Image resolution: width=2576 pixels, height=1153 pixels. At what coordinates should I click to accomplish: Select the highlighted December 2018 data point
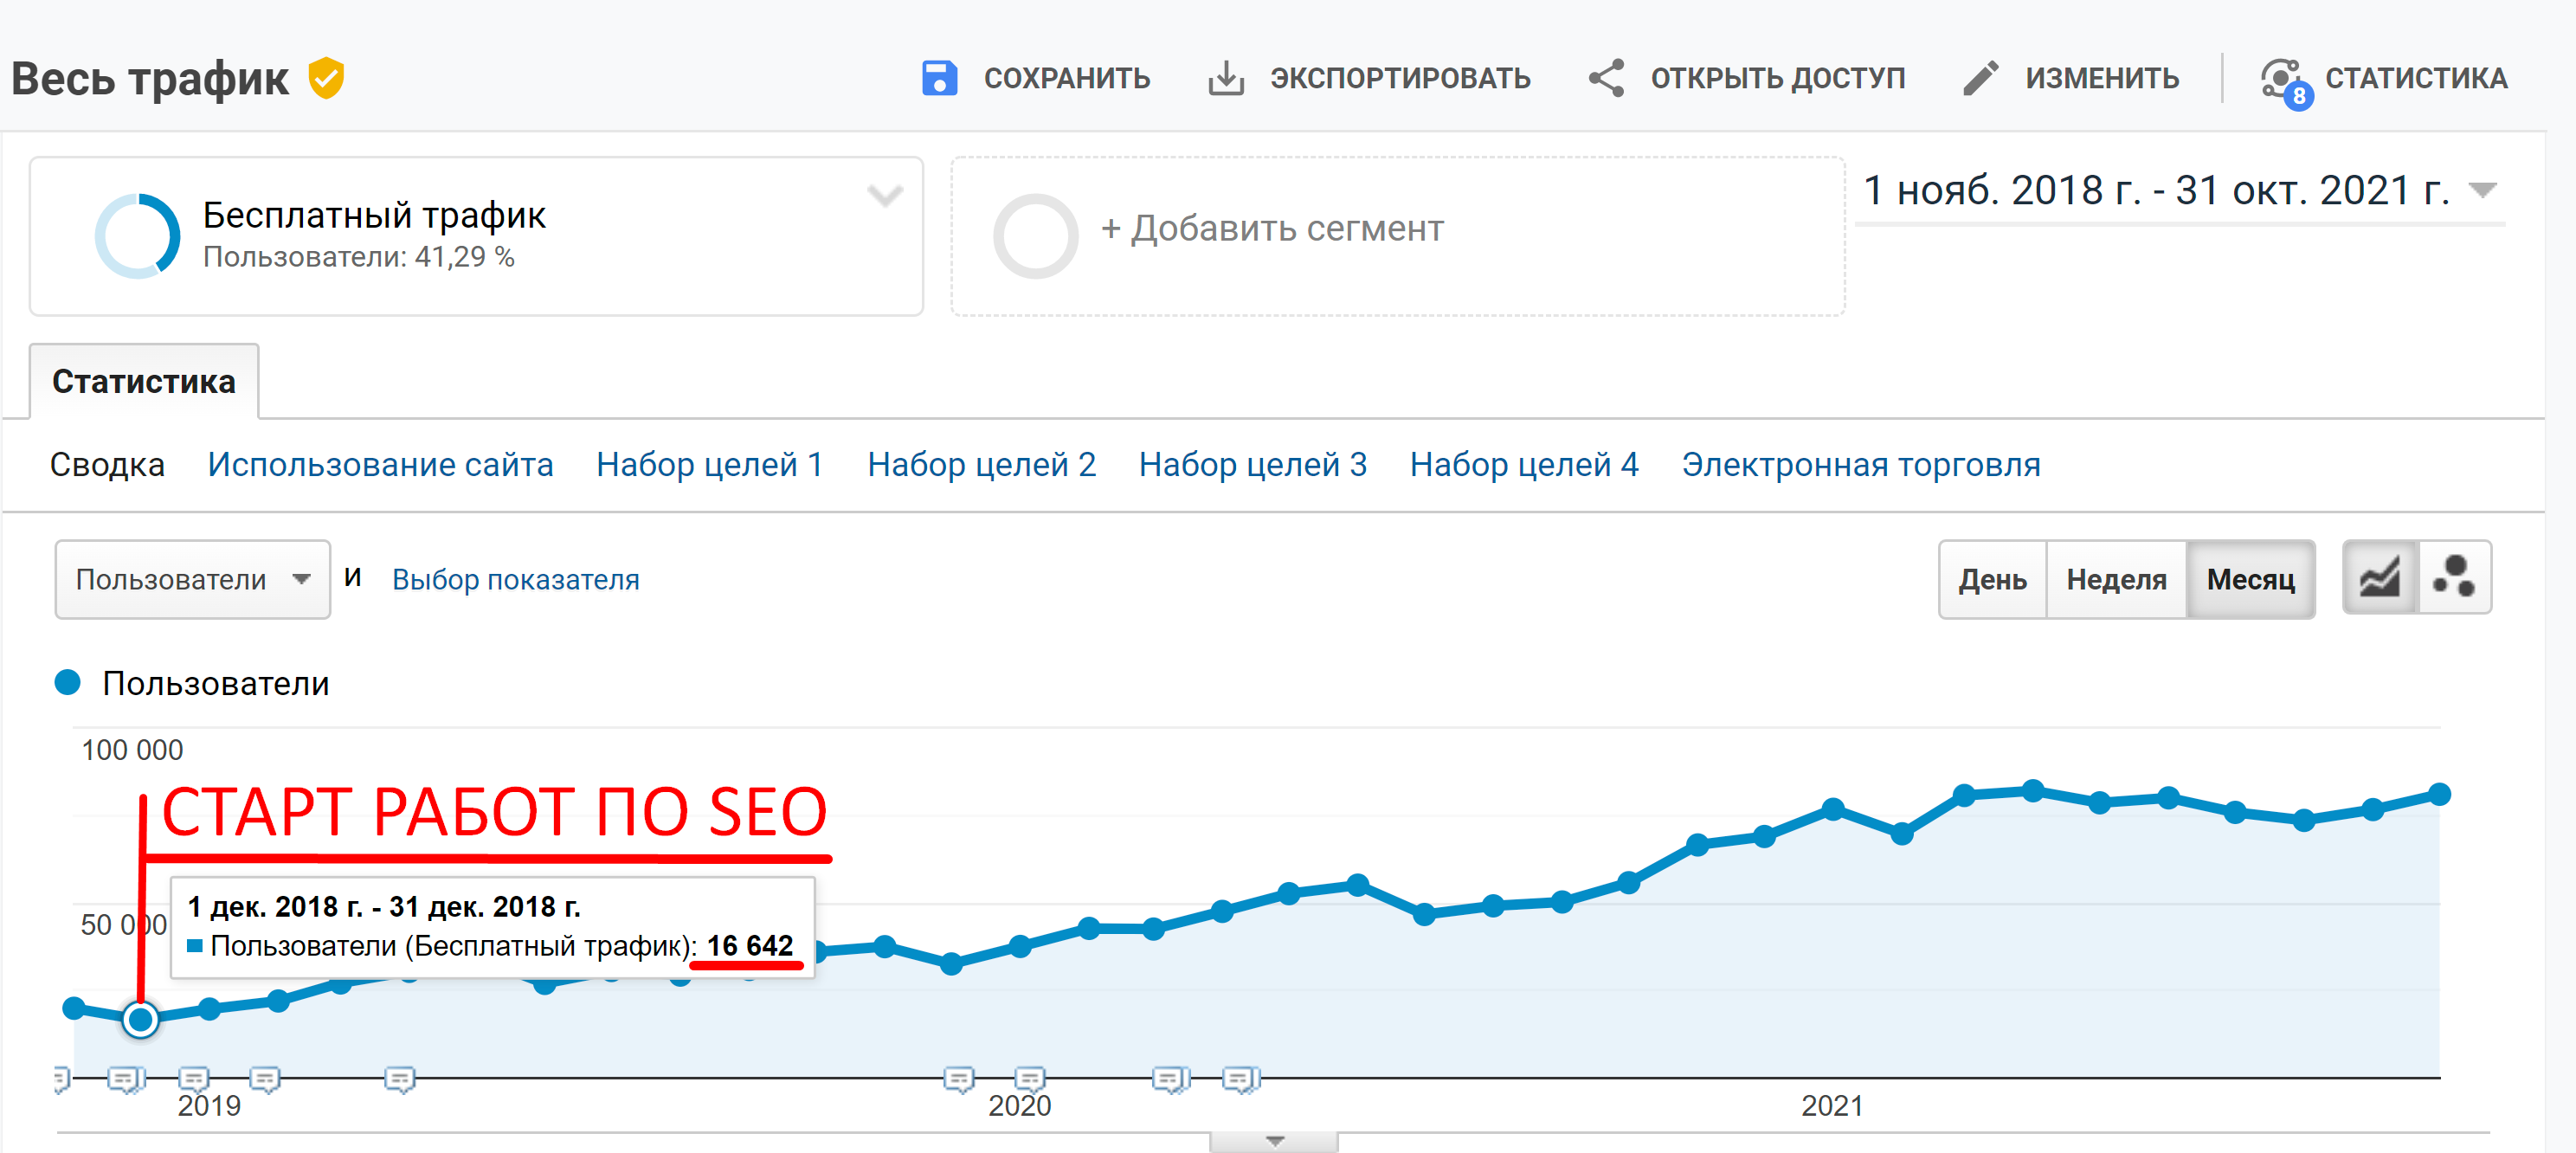tap(140, 1019)
